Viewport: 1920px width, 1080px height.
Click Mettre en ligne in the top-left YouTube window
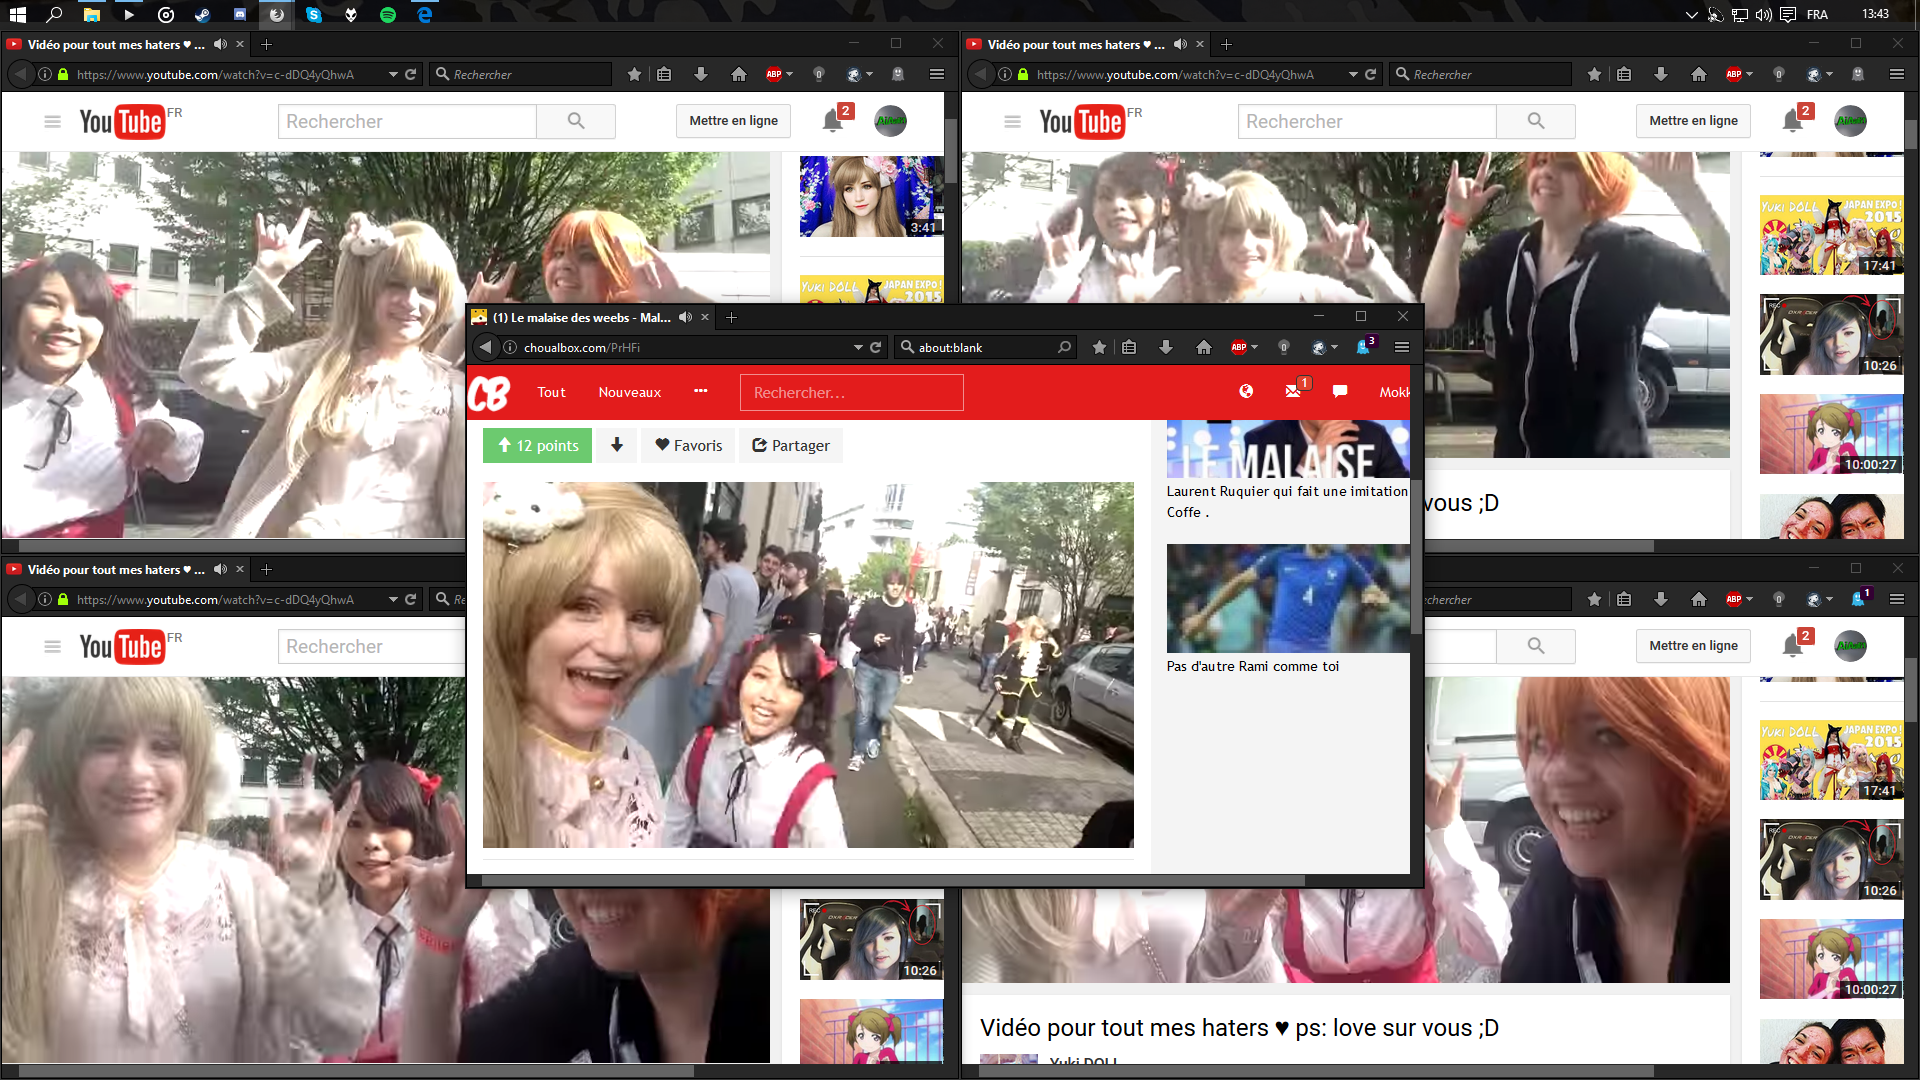pyautogui.click(x=733, y=121)
